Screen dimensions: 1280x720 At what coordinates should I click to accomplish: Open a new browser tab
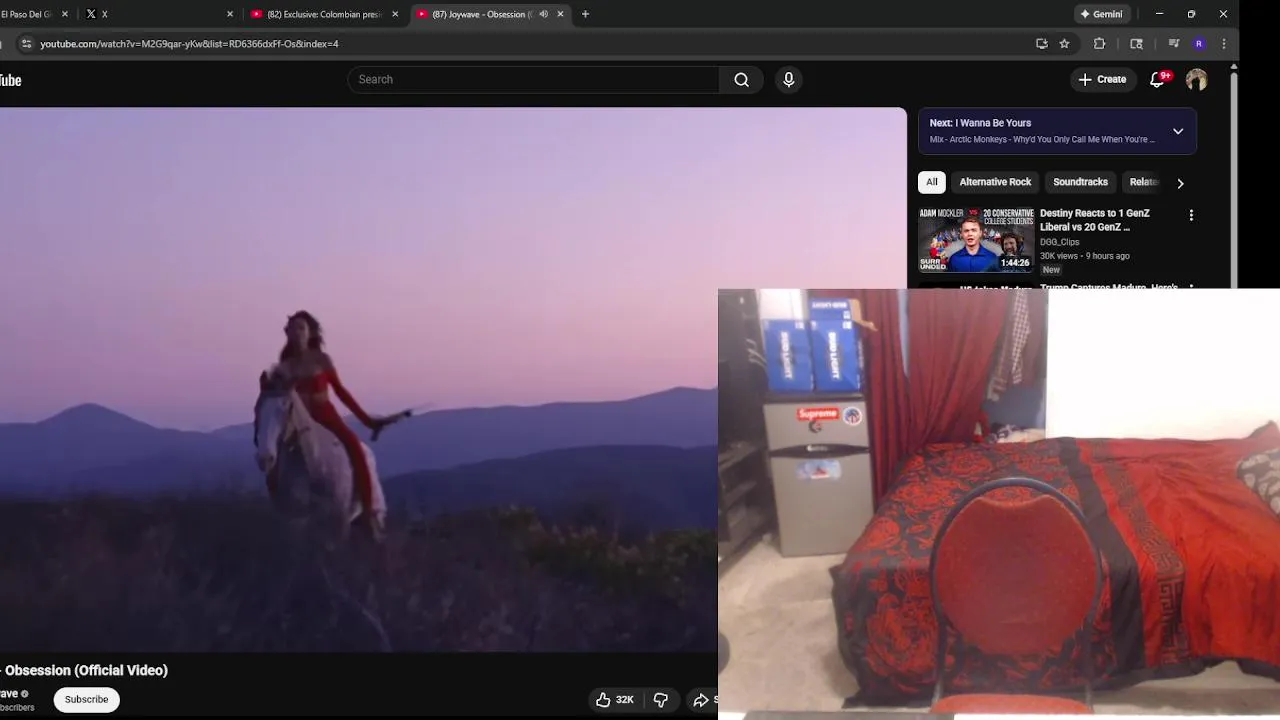pyautogui.click(x=585, y=14)
